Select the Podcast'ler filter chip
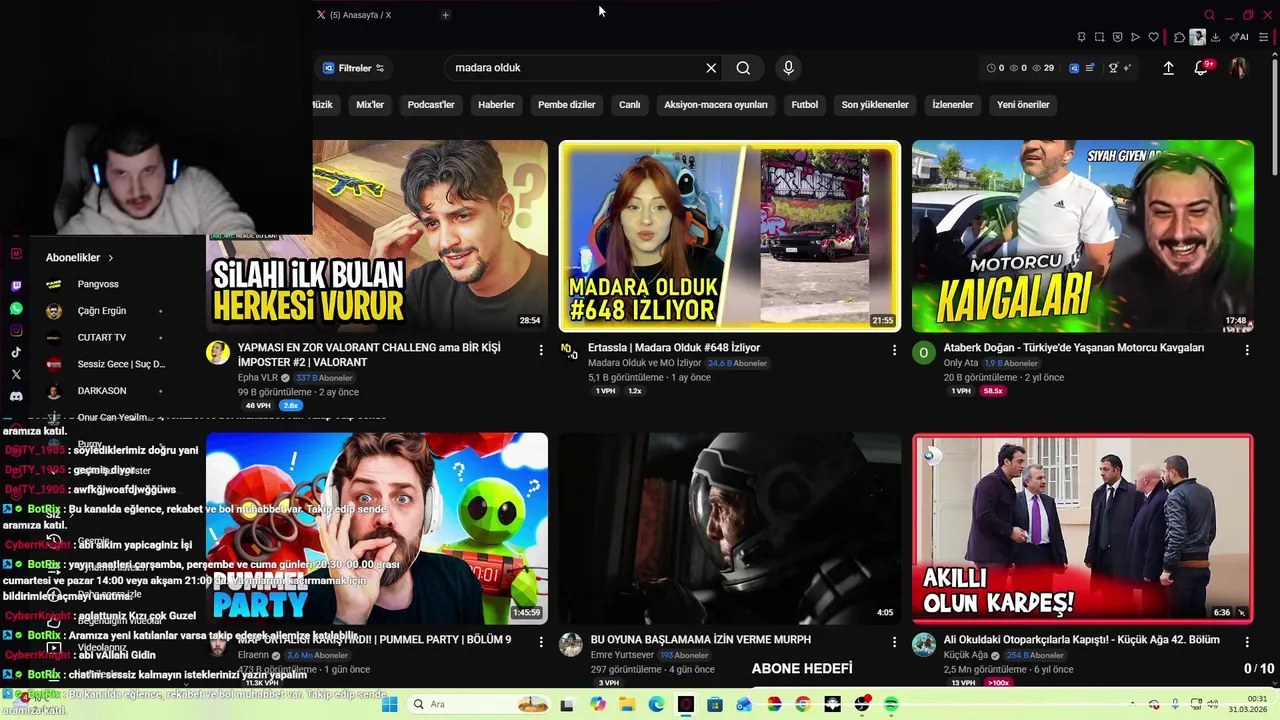 [431, 105]
